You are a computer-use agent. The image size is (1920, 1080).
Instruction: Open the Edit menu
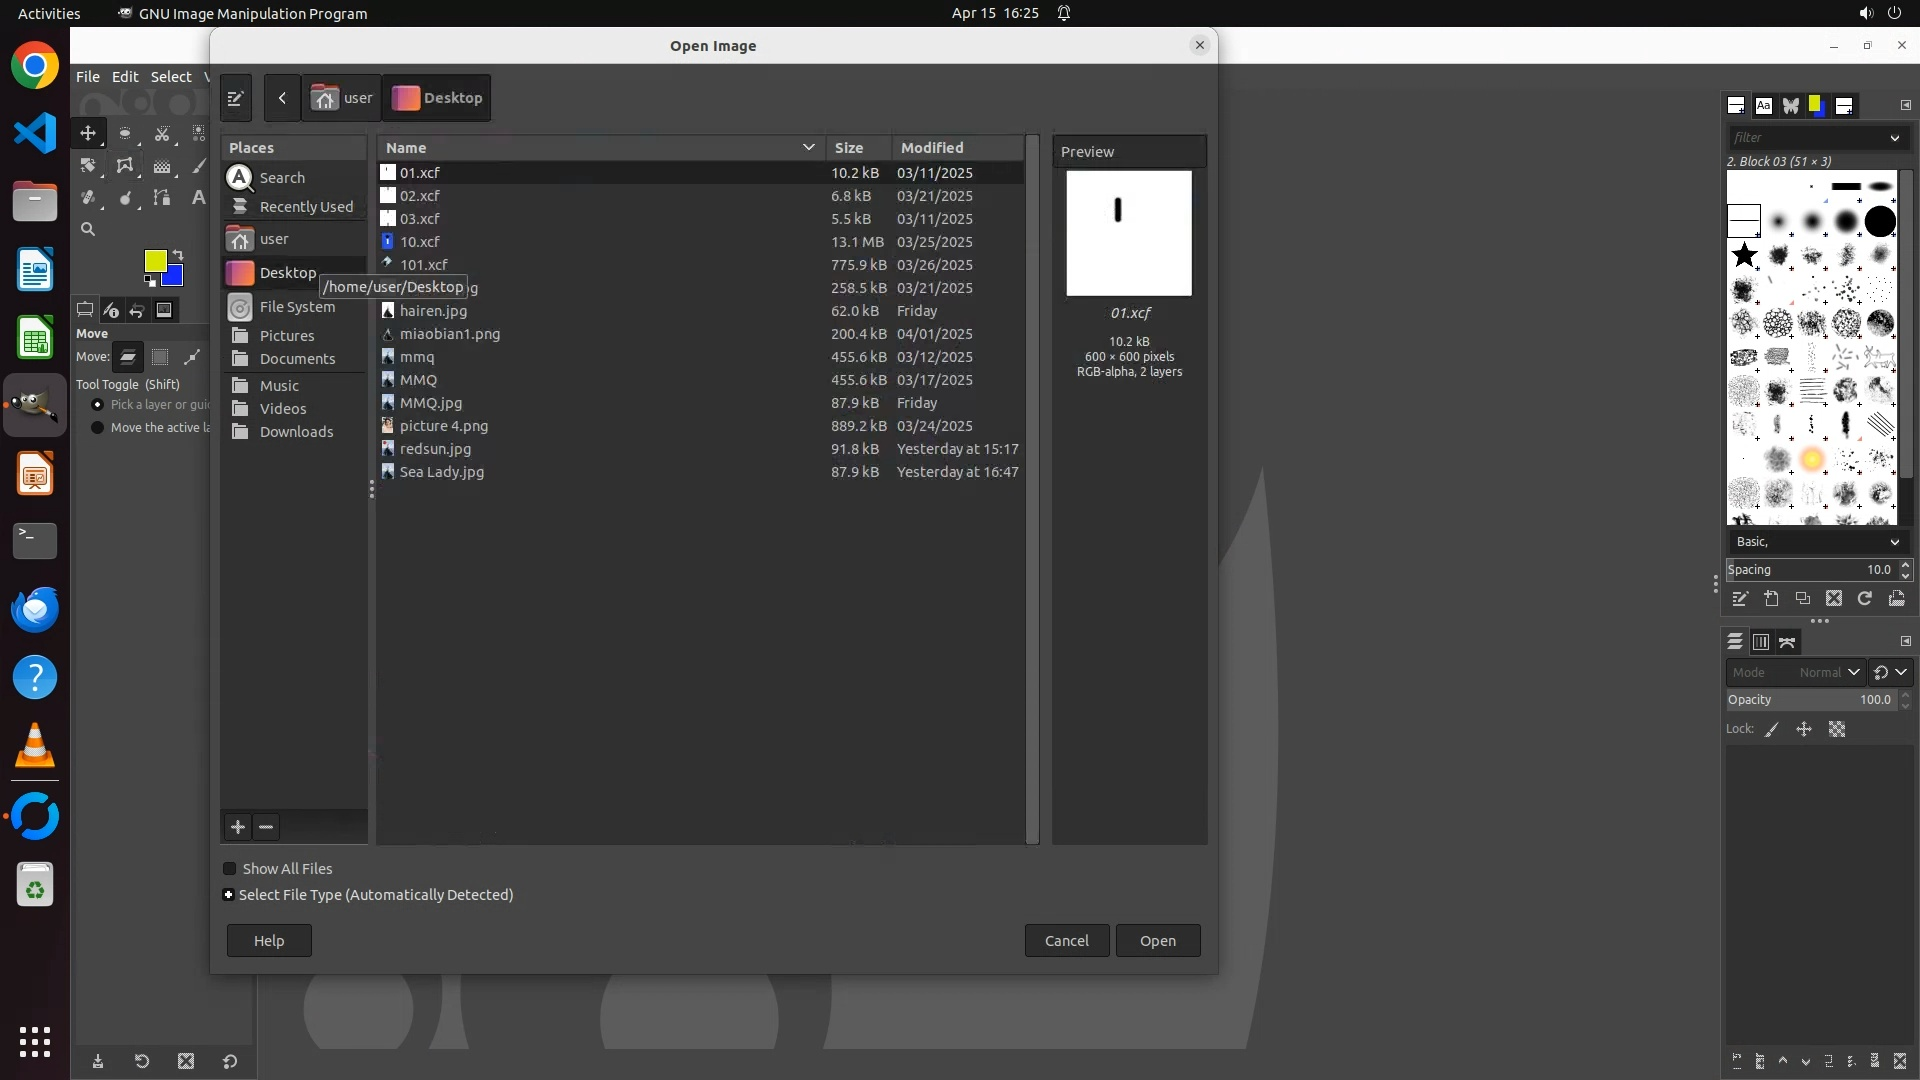125,77
